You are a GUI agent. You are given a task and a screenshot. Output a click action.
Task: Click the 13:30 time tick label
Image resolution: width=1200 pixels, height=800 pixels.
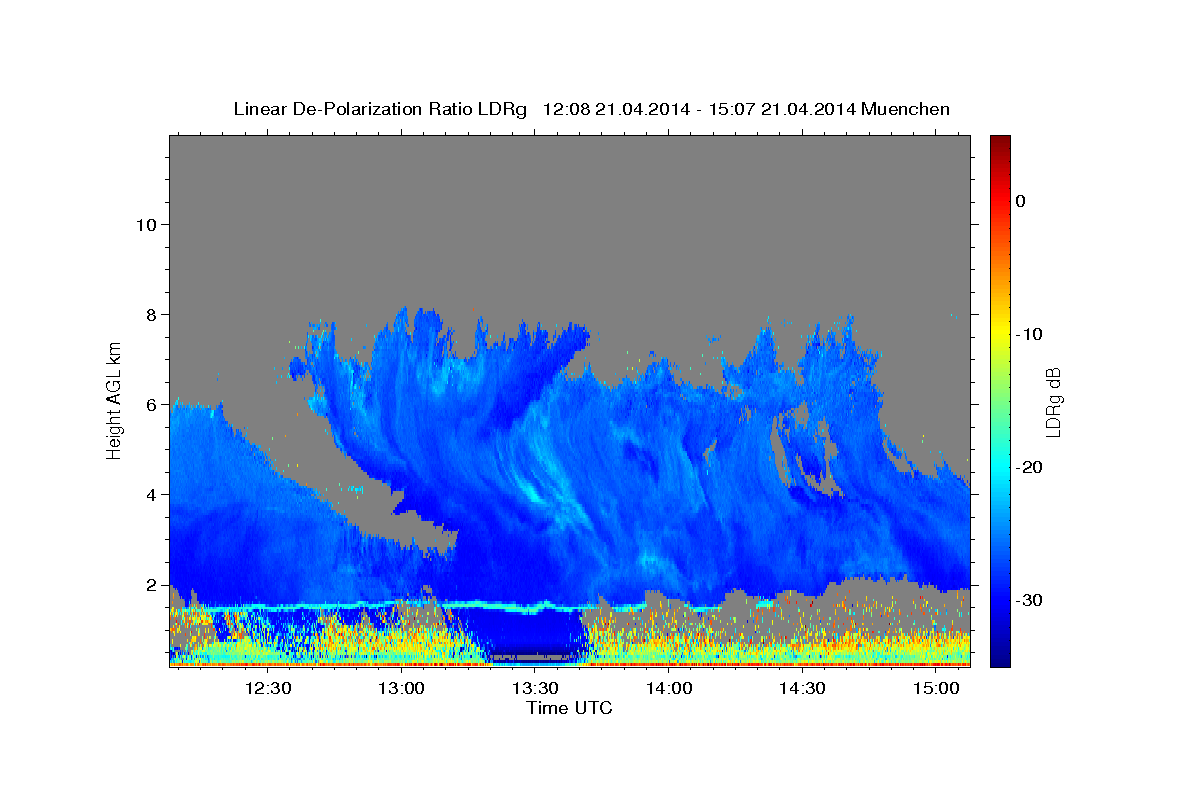tap(535, 688)
